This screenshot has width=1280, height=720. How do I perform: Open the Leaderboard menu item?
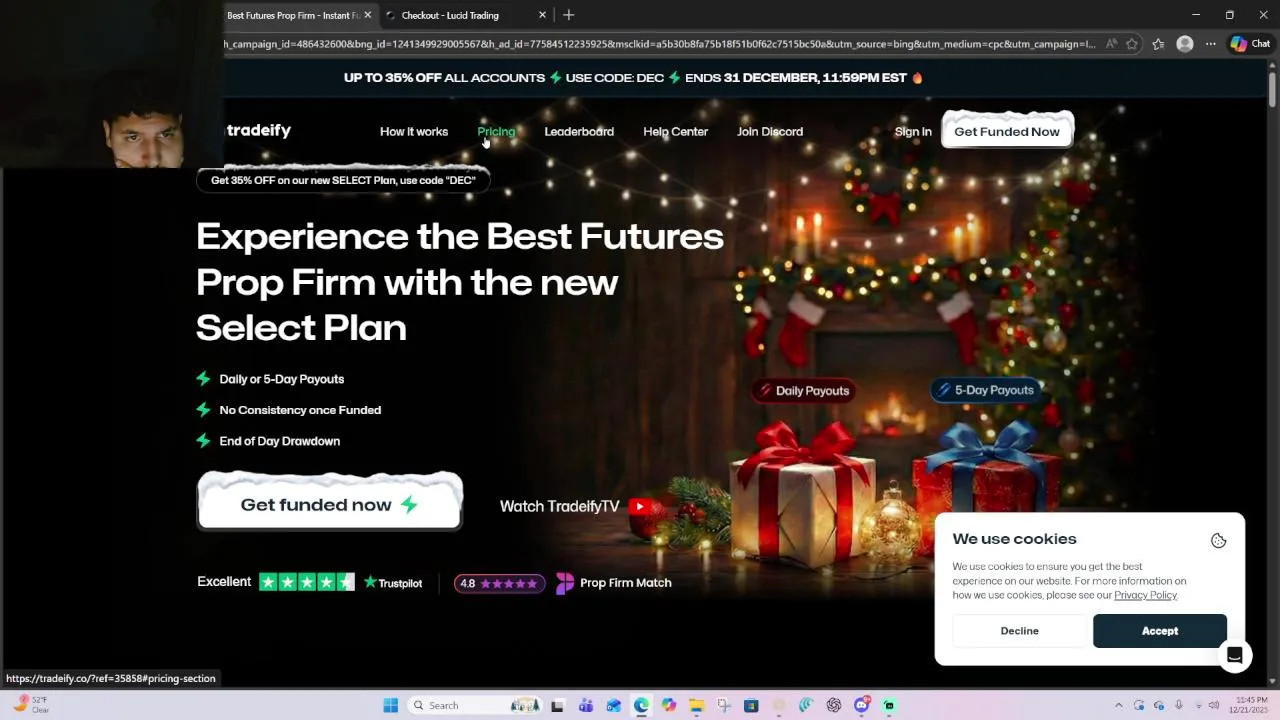579,132
